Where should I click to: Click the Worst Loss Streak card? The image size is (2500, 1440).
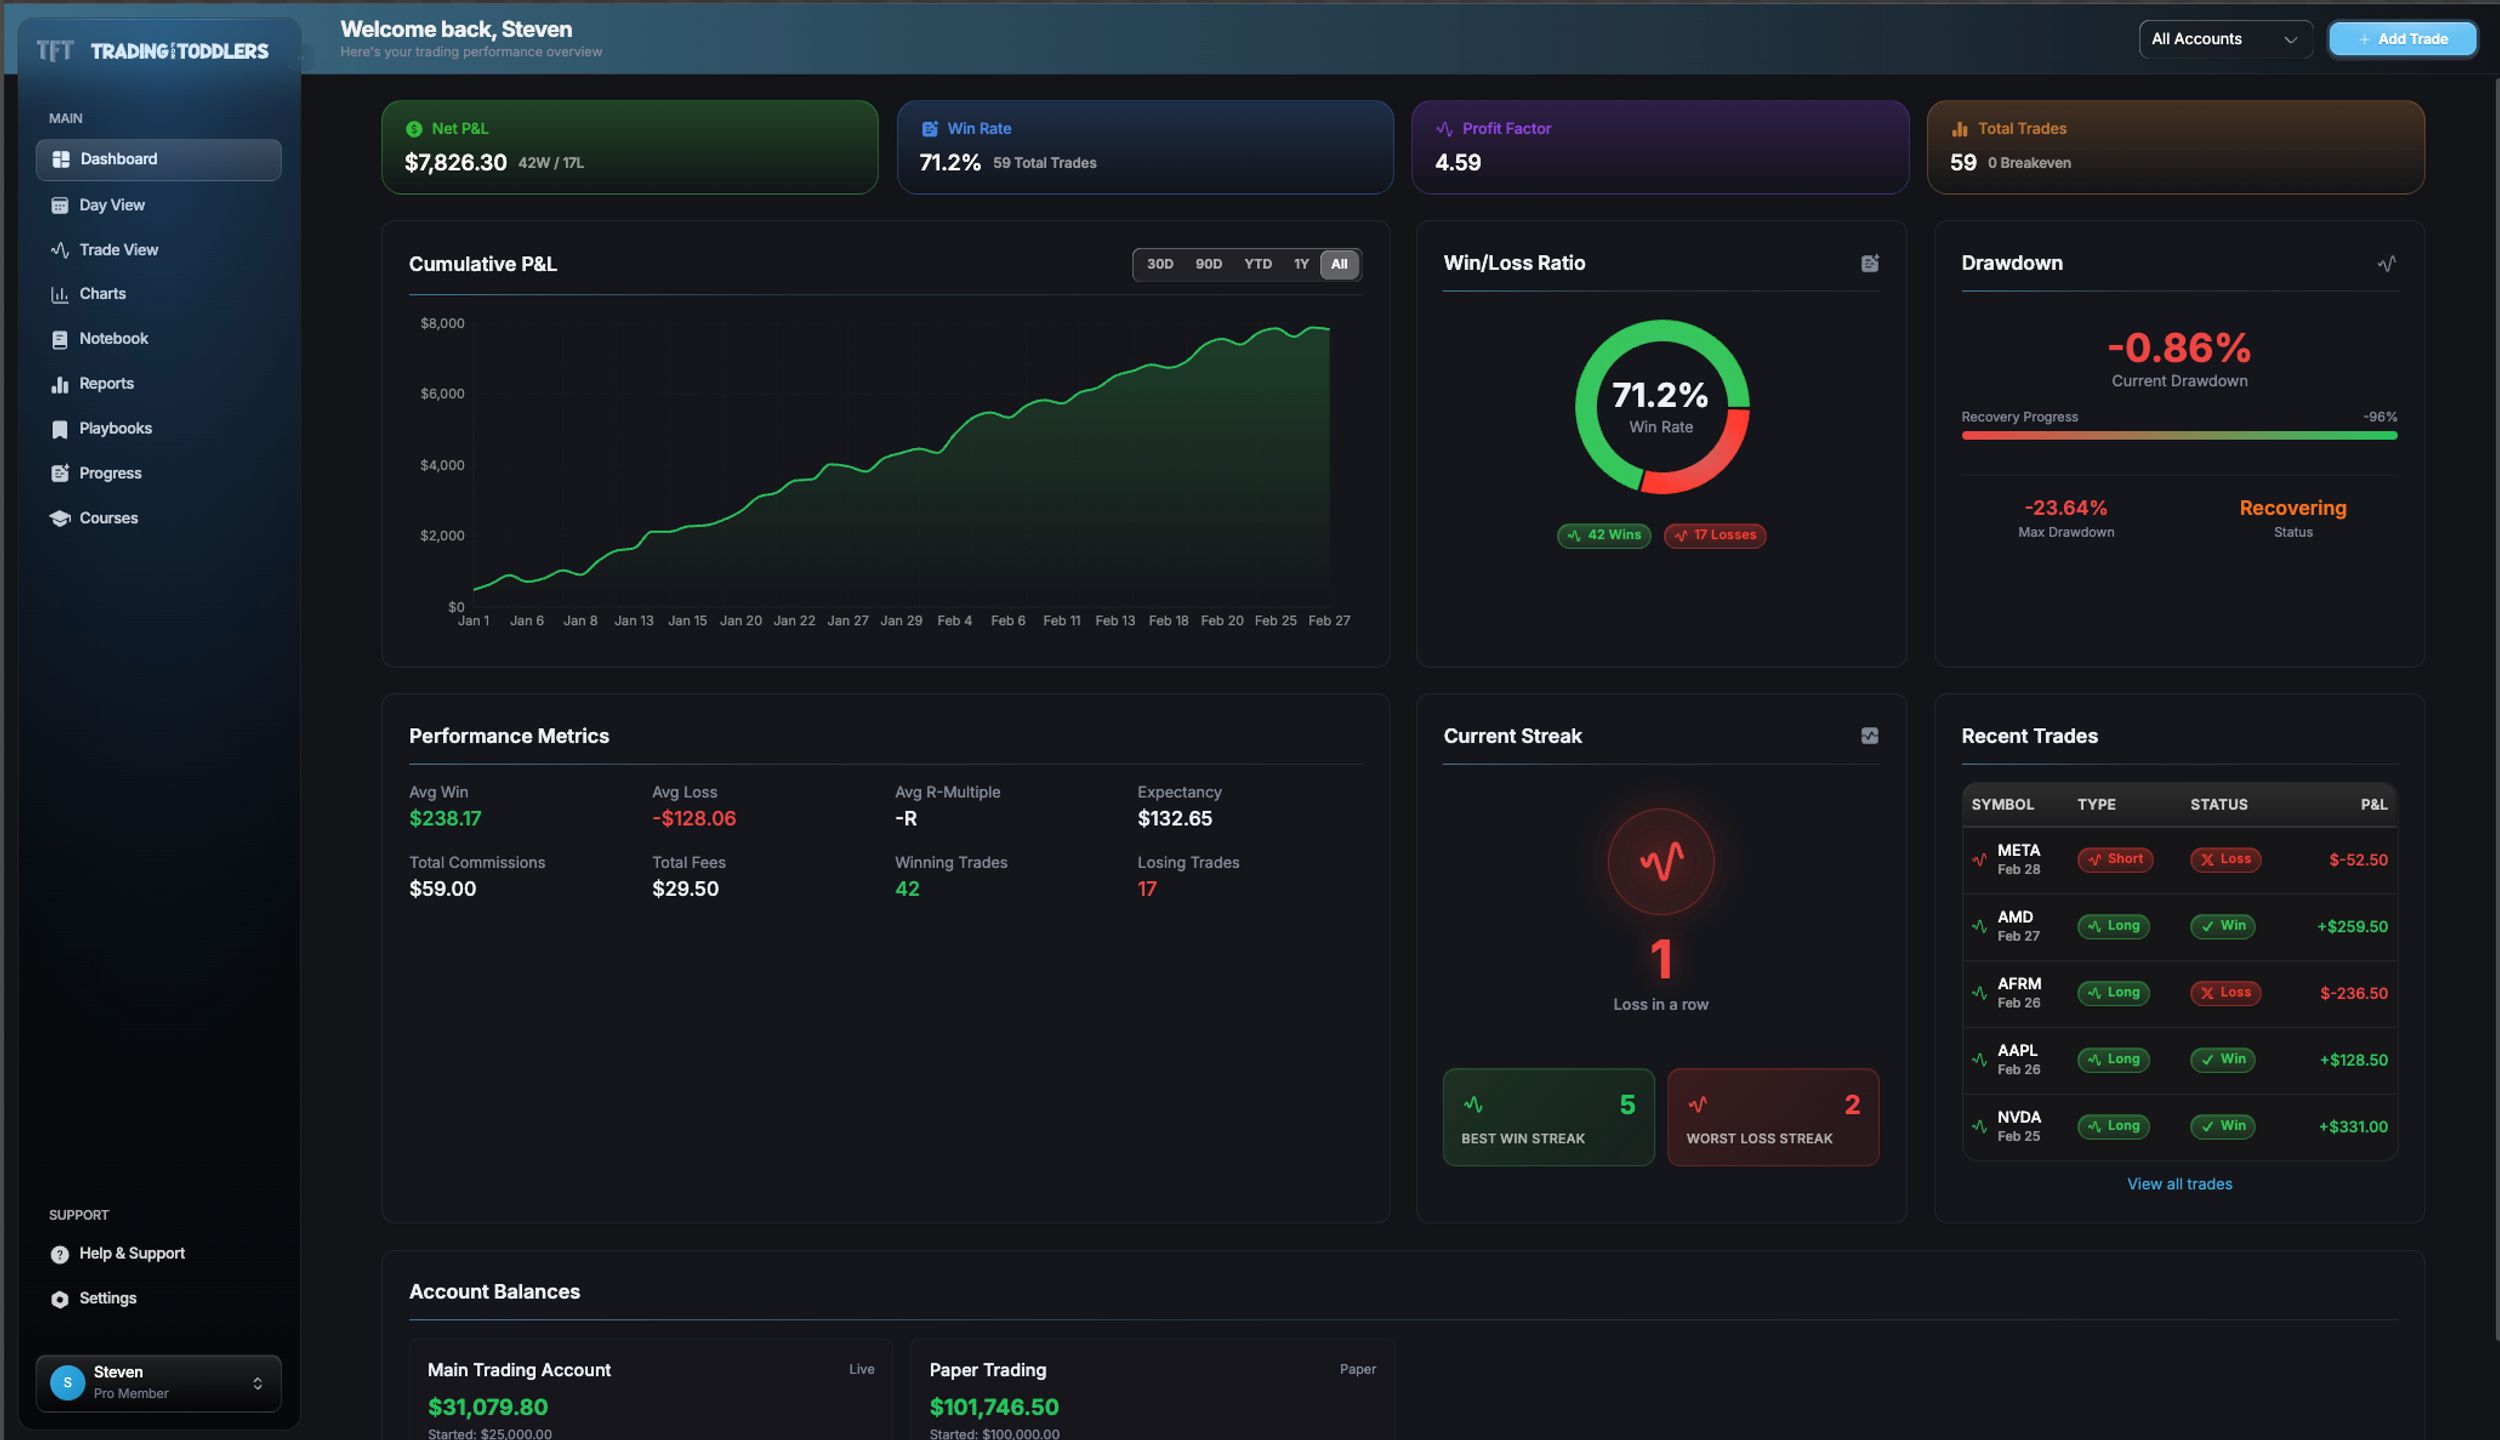point(1773,1117)
